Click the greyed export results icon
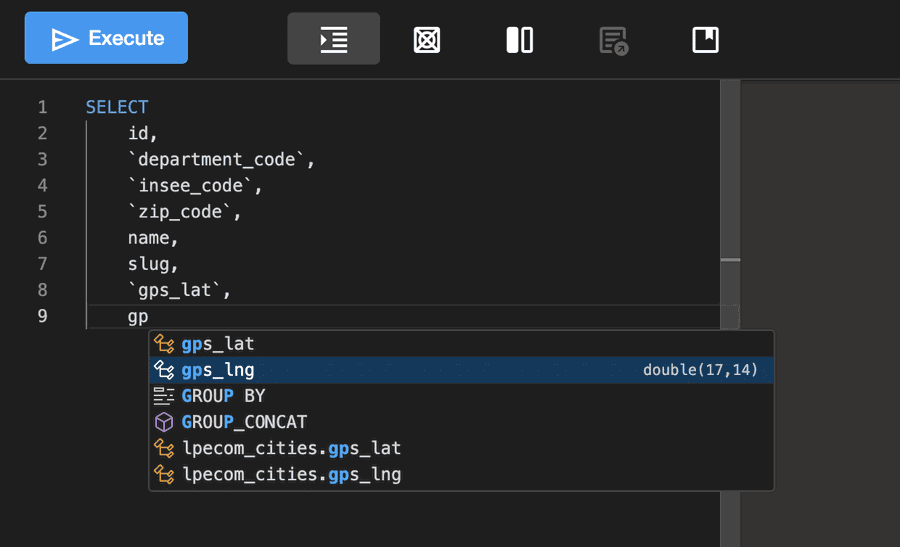 pyautogui.click(x=613, y=41)
